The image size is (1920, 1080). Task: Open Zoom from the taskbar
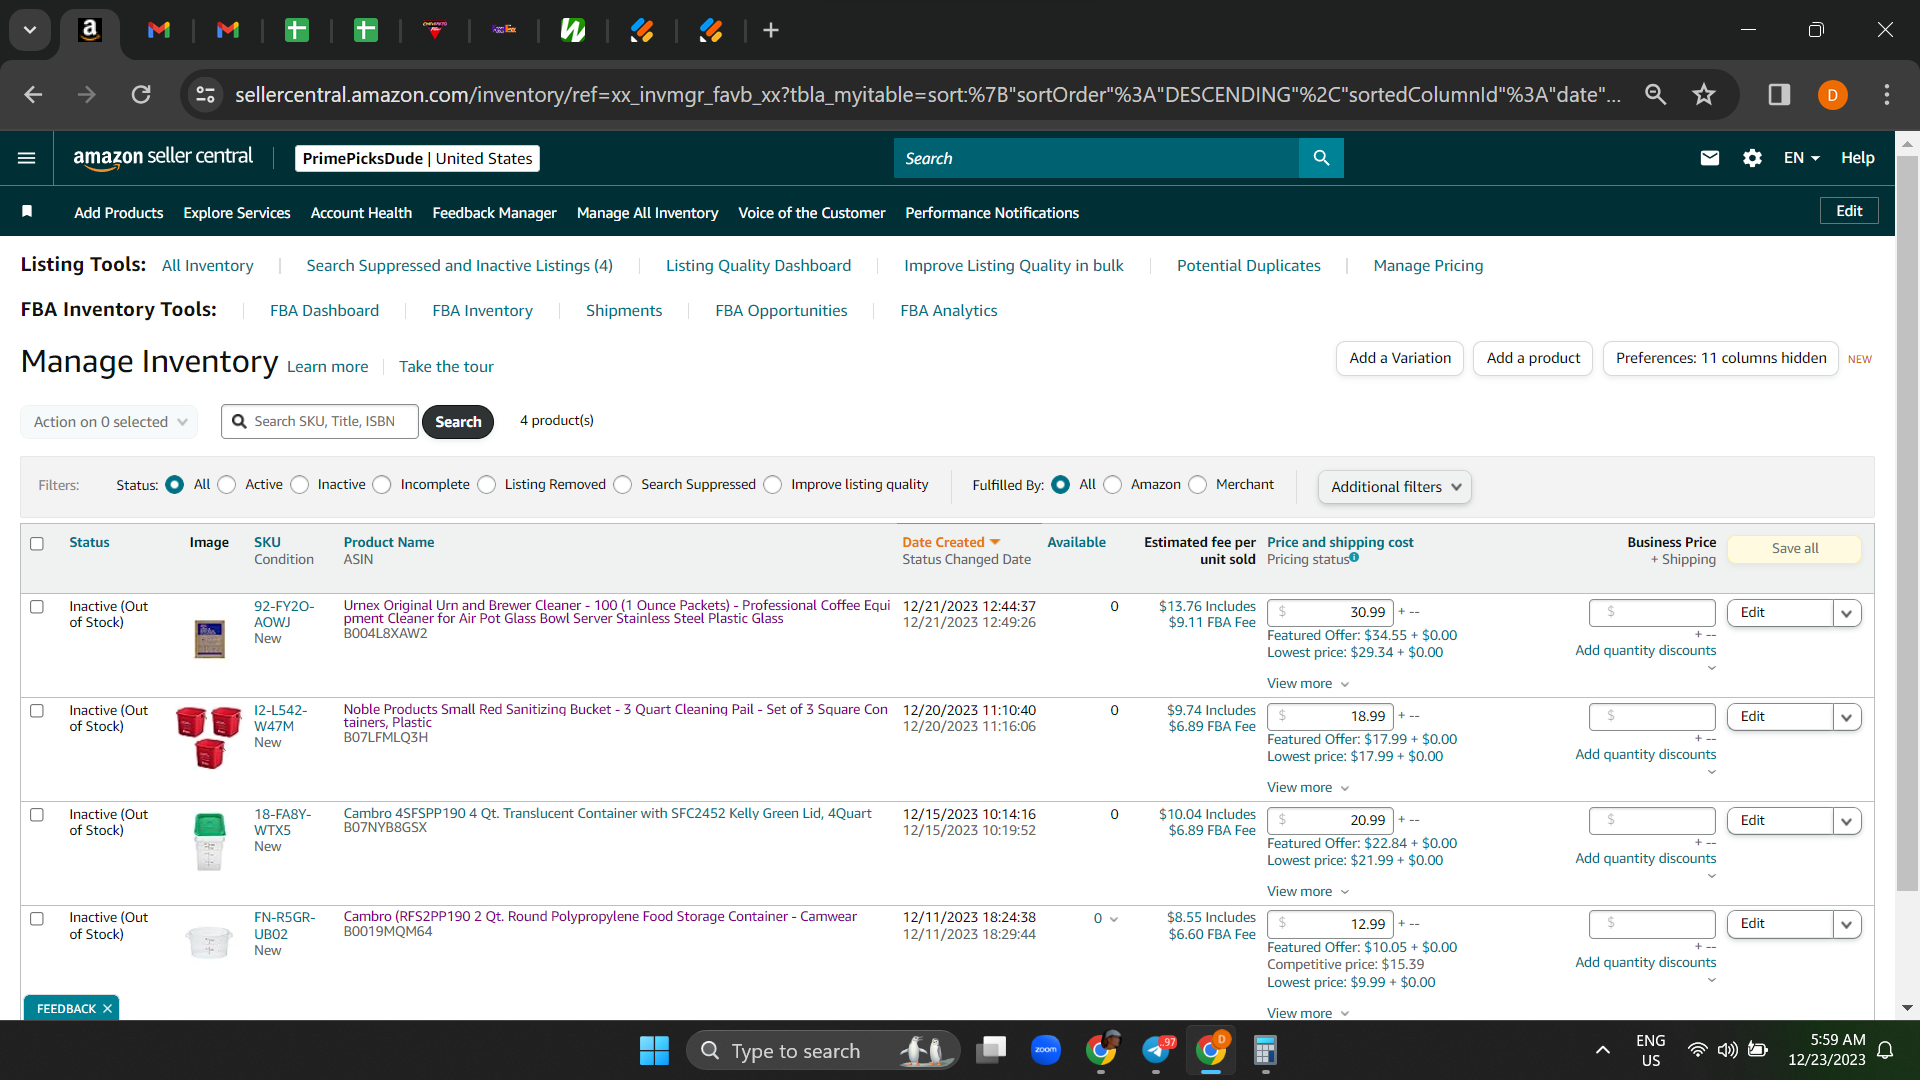[x=1046, y=1050]
